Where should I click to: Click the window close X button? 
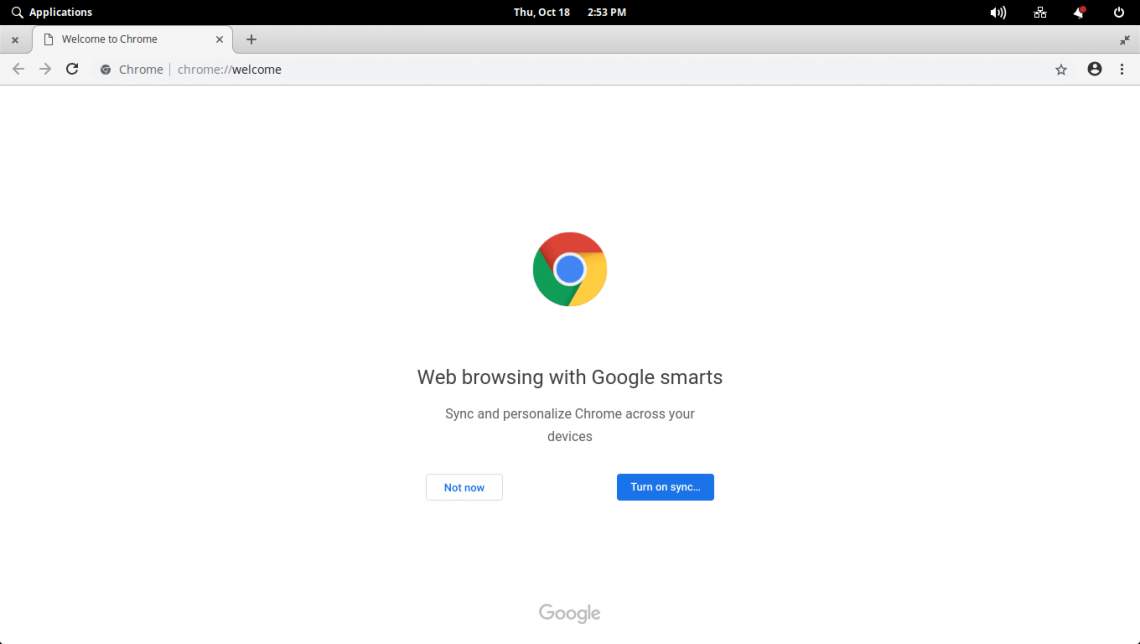(15, 40)
